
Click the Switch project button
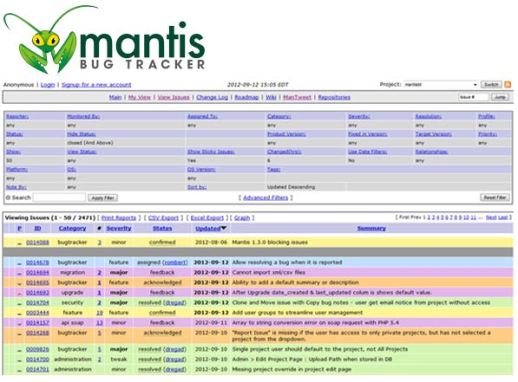(491, 85)
